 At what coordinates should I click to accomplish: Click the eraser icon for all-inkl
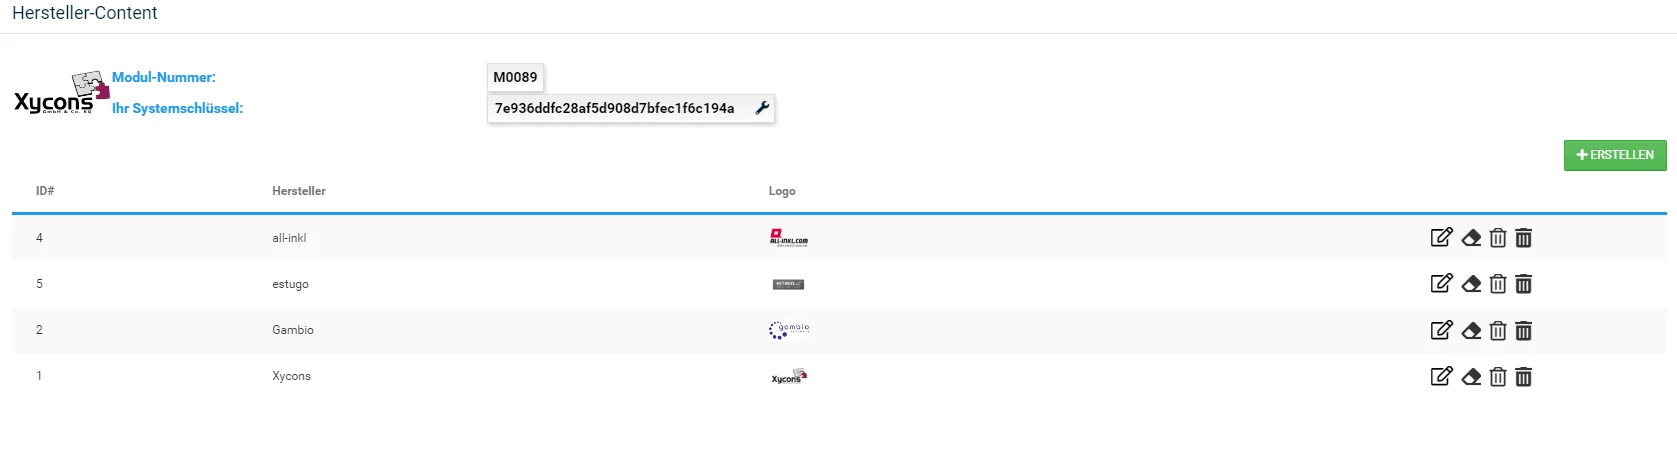pyautogui.click(x=1471, y=238)
